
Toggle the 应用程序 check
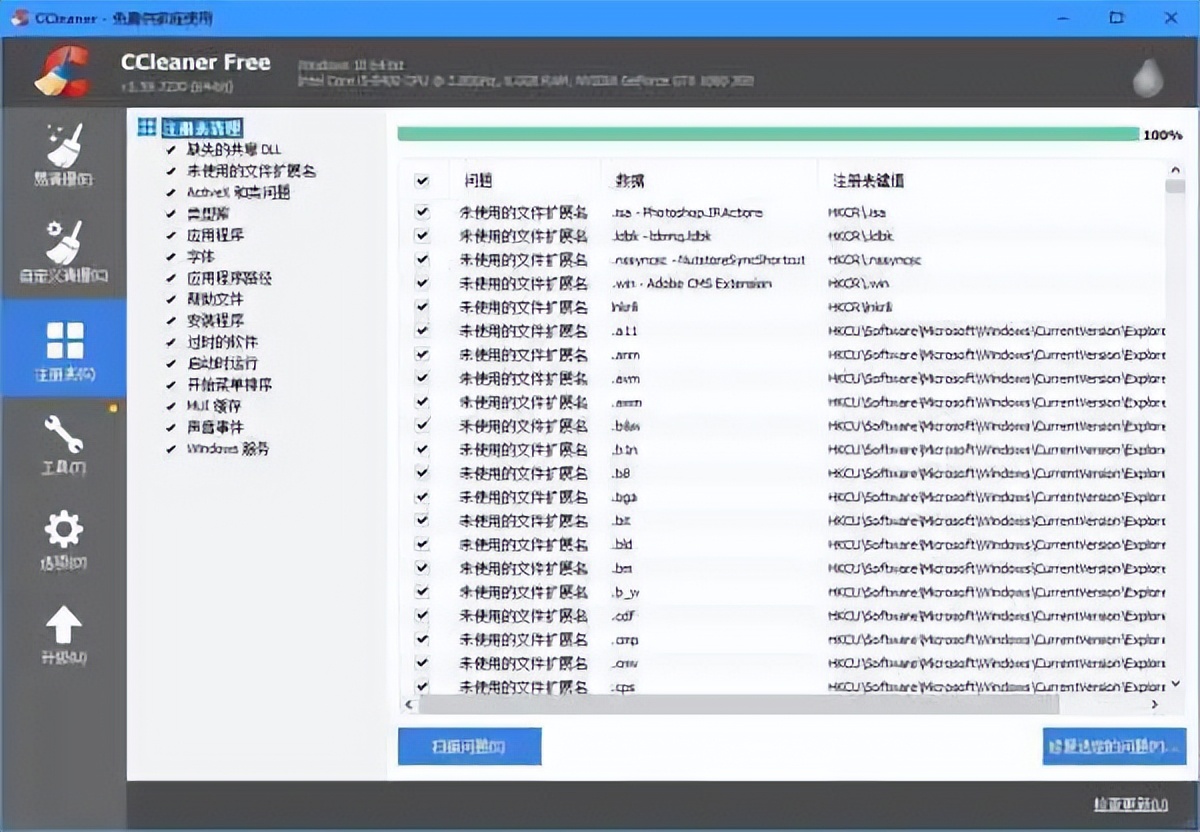(172, 235)
